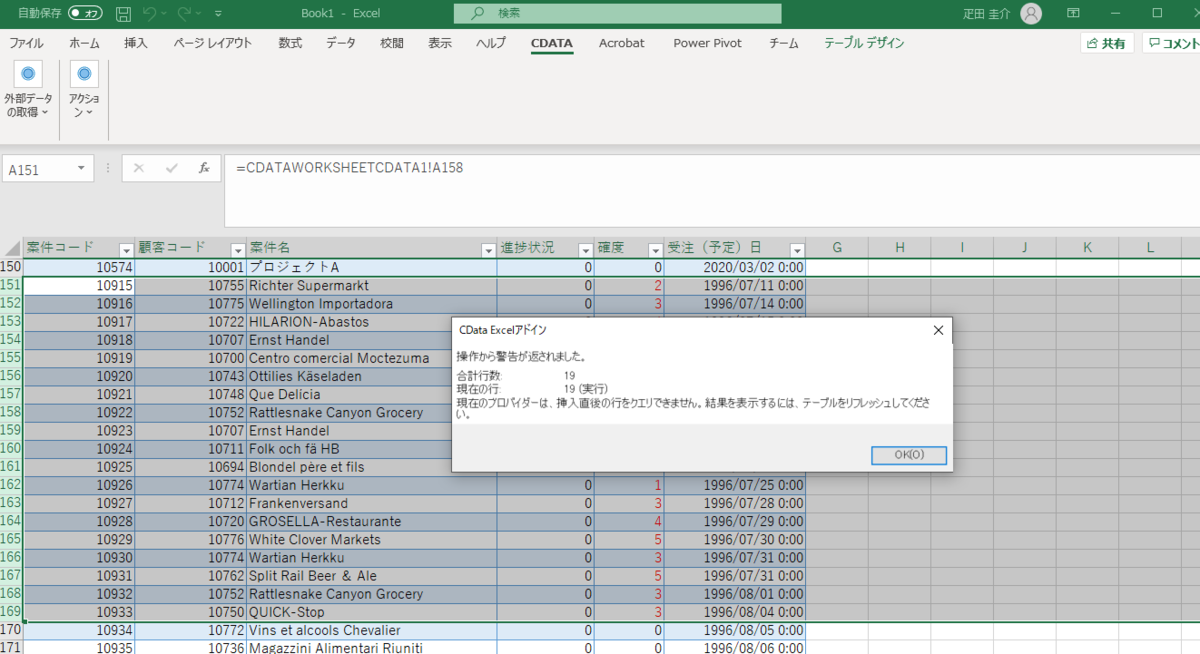Click the Cancel (X) icon in formula bar
The image size is (1200, 654).
point(139,168)
